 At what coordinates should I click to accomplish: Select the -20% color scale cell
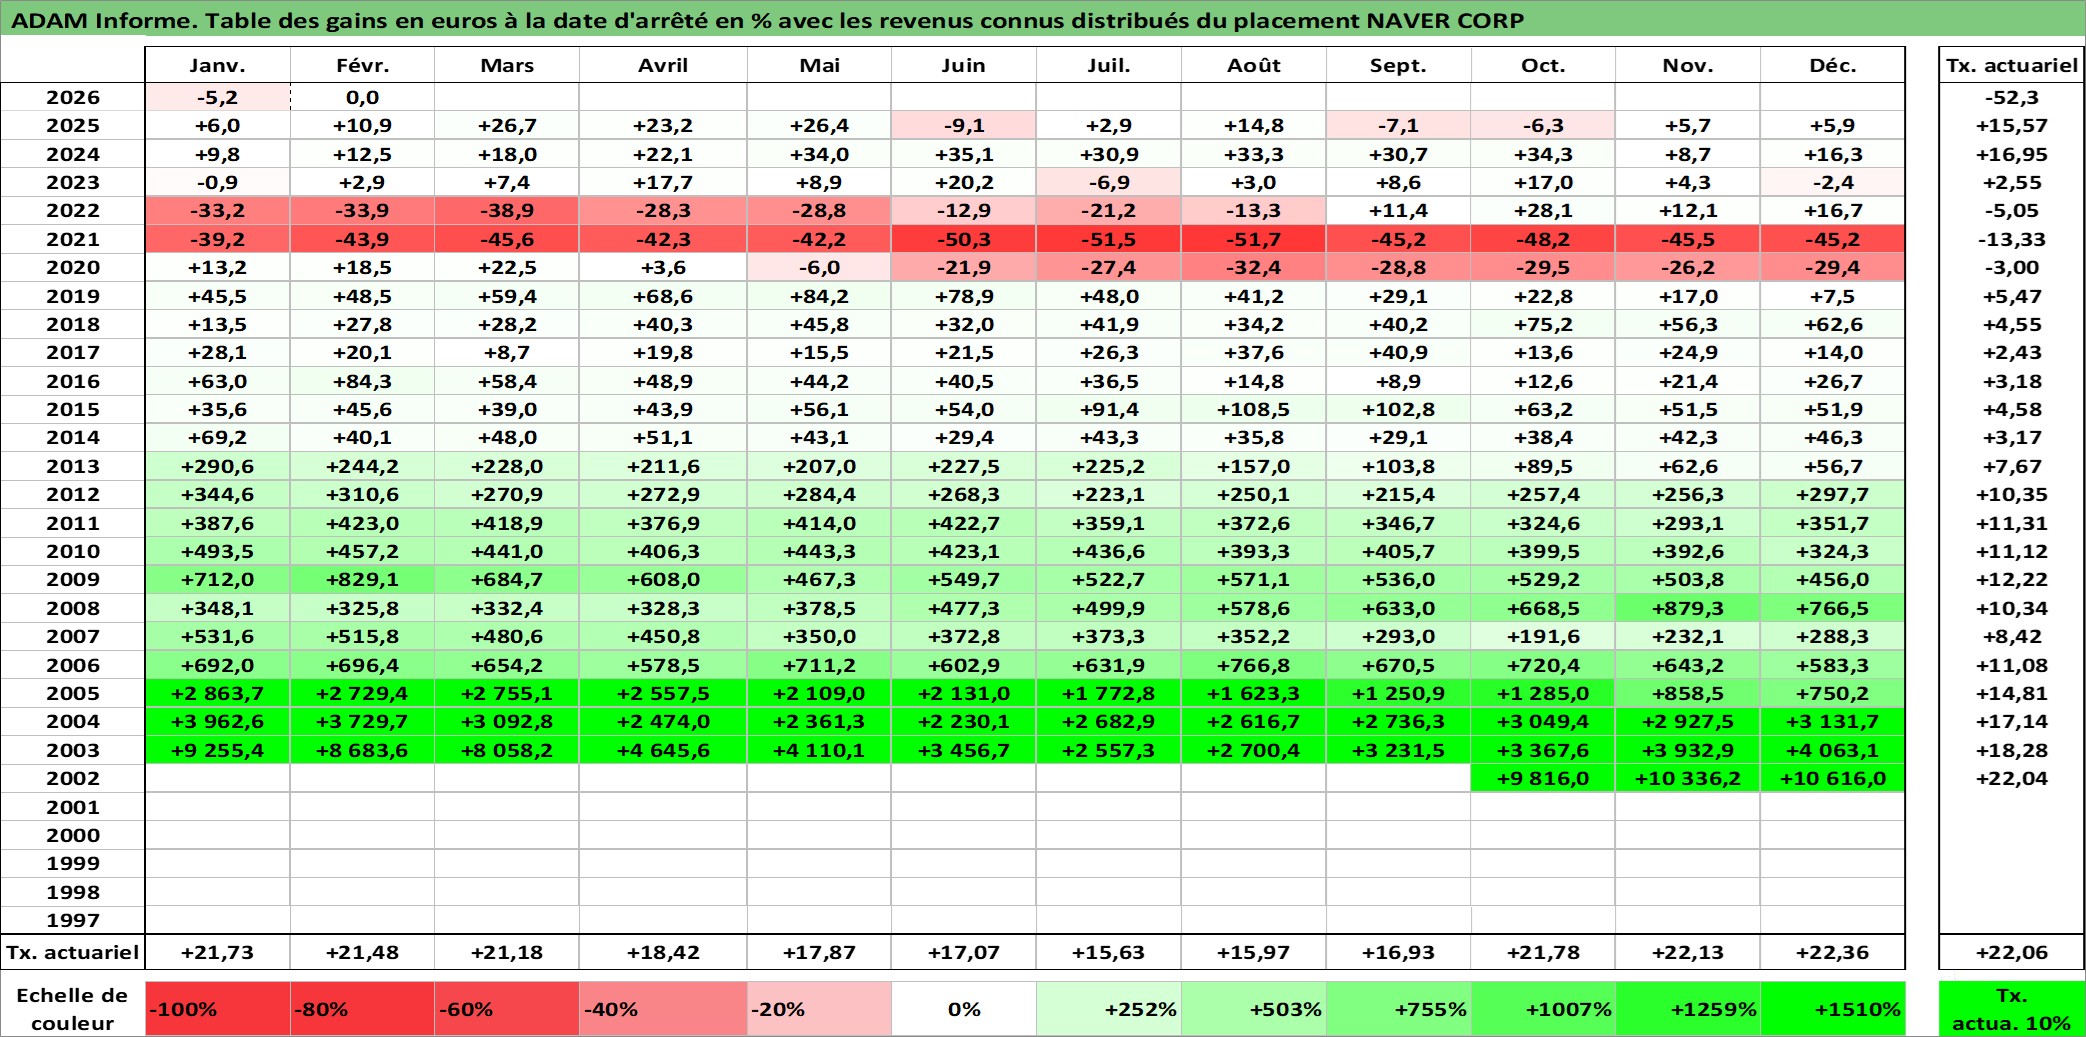point(819,1009)
